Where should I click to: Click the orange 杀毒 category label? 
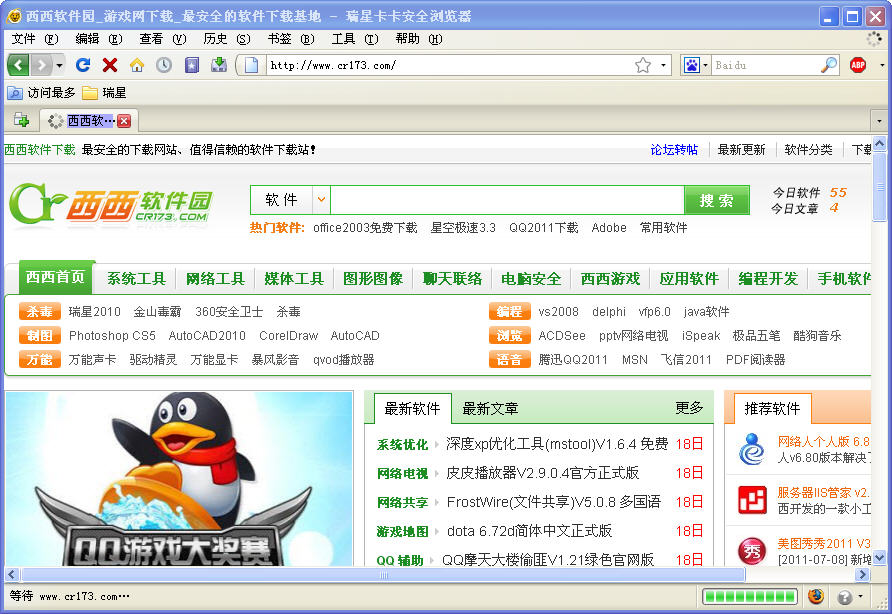point(40,311)
